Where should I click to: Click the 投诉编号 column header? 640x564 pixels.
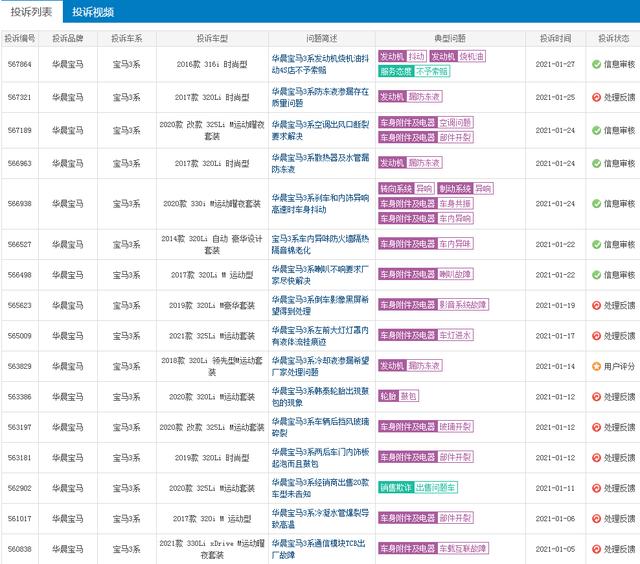pos(20,38)
